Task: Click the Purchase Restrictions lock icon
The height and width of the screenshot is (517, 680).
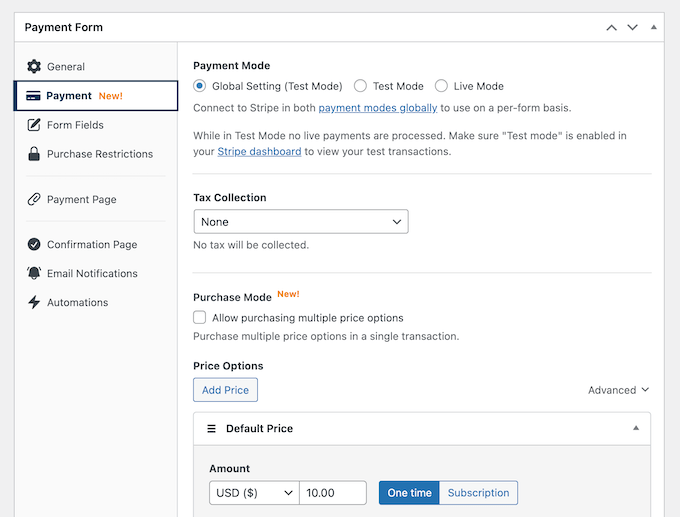Action: tap(34, 154)
